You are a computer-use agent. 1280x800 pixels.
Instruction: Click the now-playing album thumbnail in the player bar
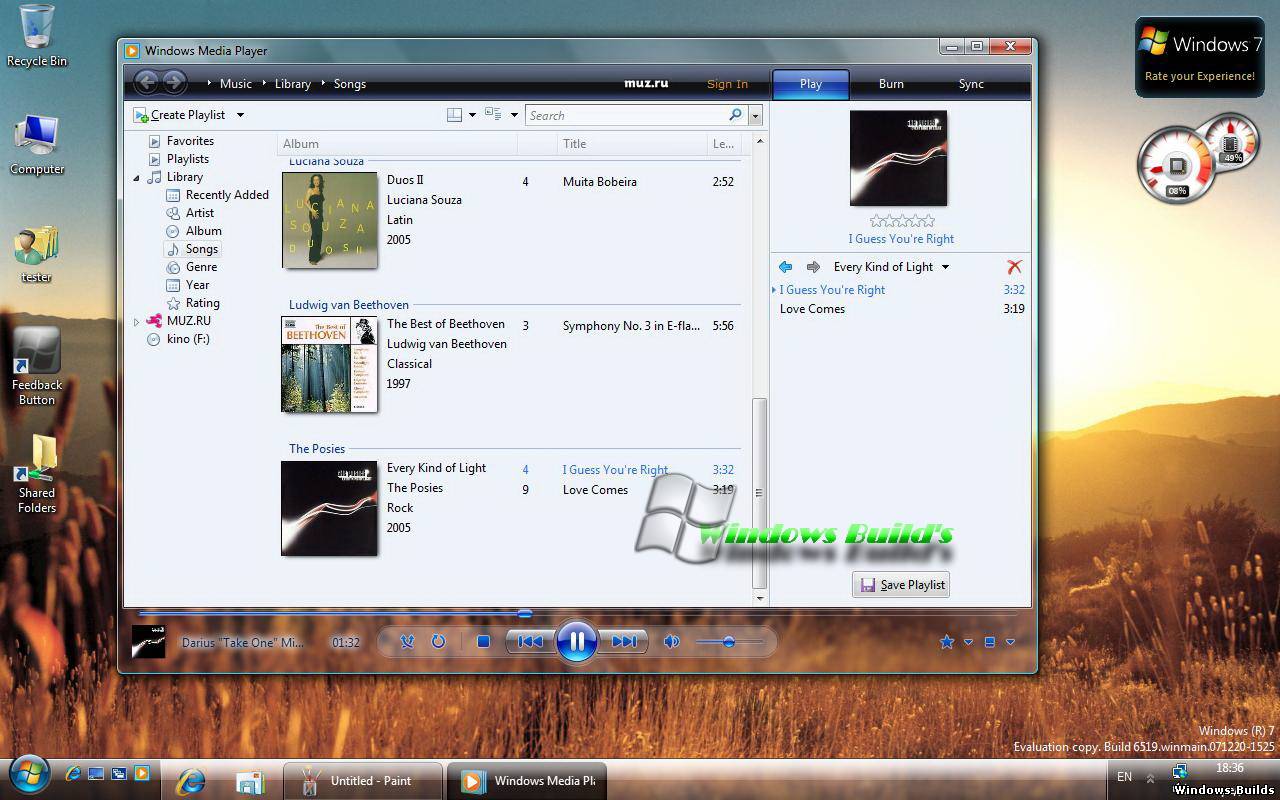tap(149, 642)
